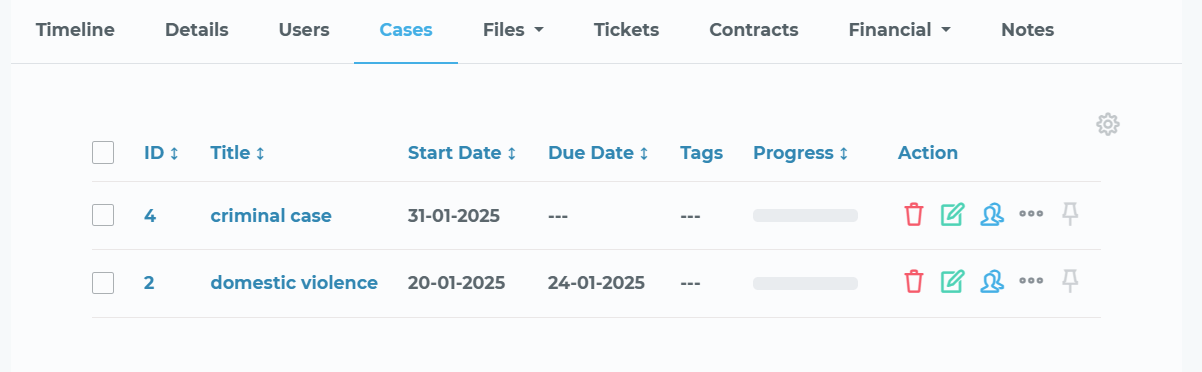The width and height of the screenshot is (1202, 372).
Task: Delete the domestic violence case
Action: (x=913, y=282)
